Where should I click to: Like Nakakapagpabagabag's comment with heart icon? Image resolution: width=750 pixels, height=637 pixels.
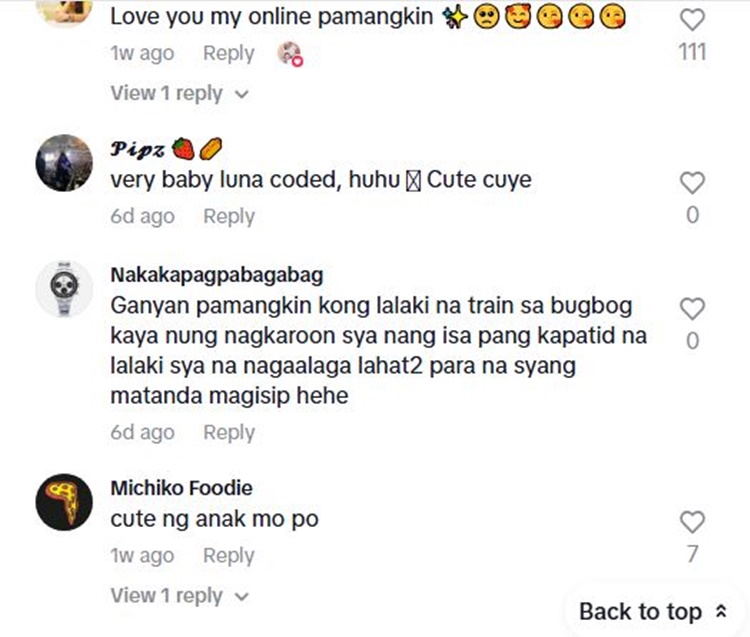tap(692, 309)
